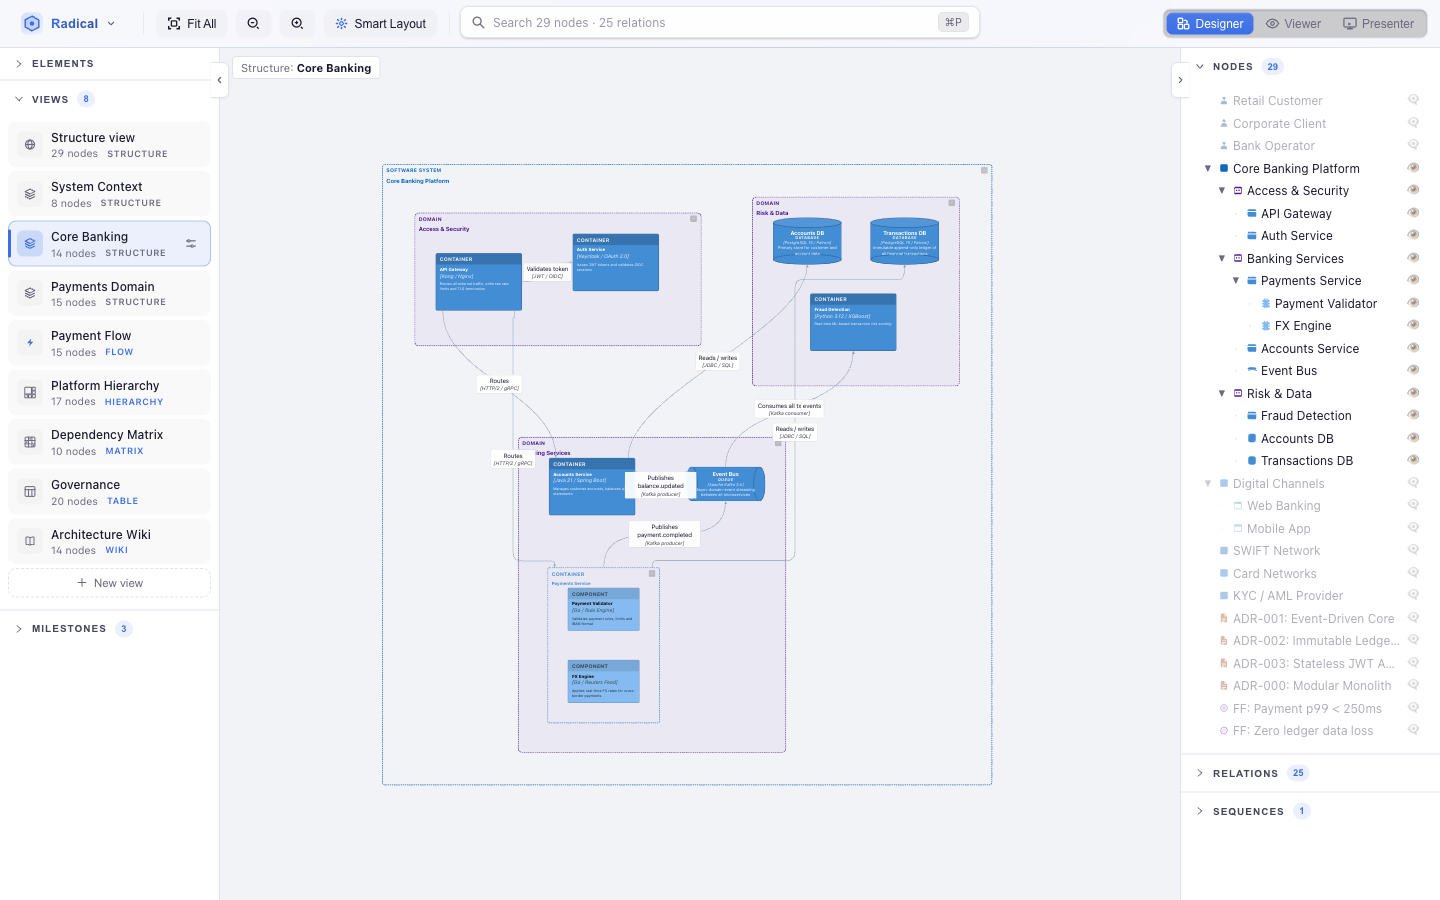Click the zoom in magnifier icon
Viewport: 1440px width, 900px height.
point(297,23)
